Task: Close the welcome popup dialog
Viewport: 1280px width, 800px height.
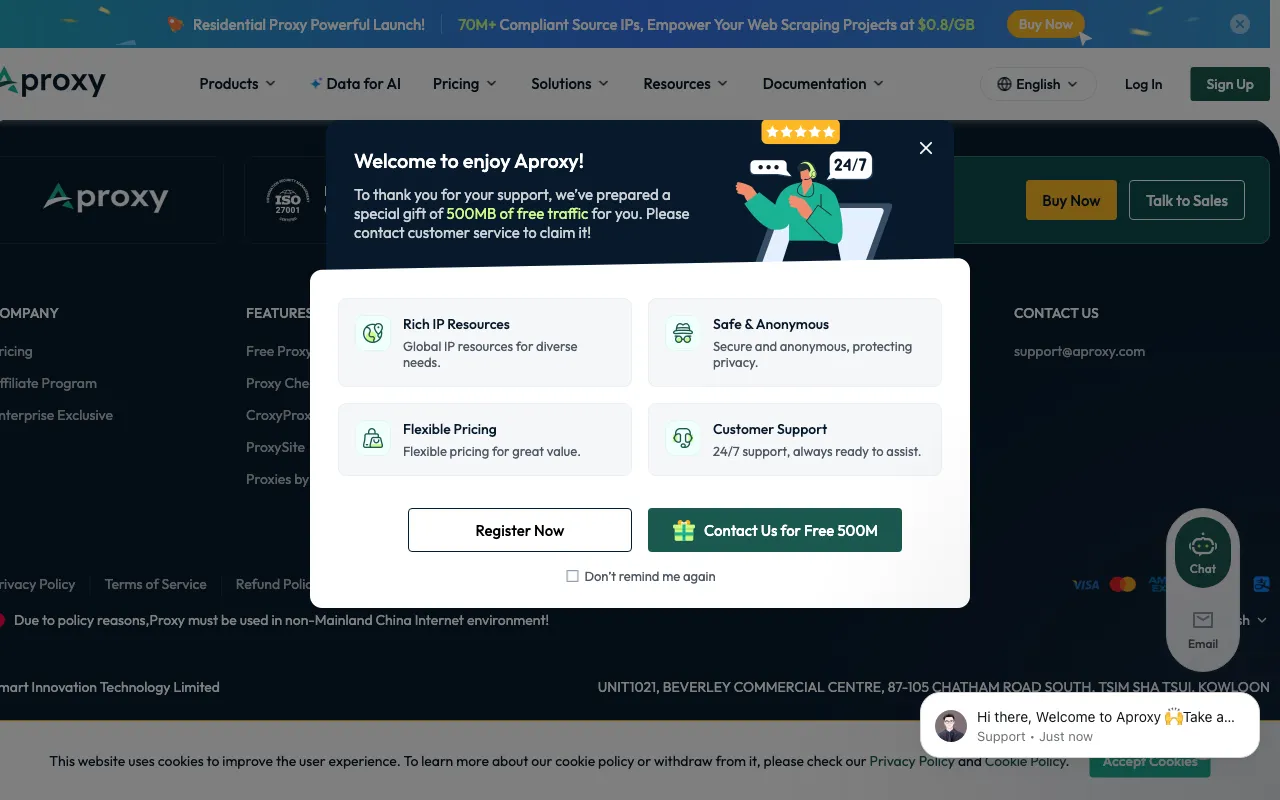Action: point(926,148)
